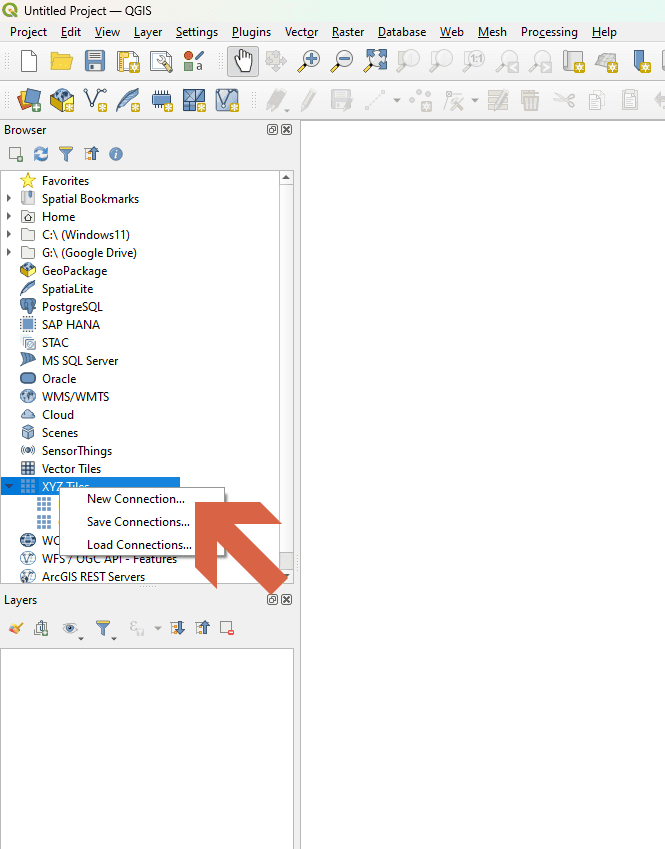Open an existing project folder icon
Screen dimensions: 665x849
coord(62,61)
